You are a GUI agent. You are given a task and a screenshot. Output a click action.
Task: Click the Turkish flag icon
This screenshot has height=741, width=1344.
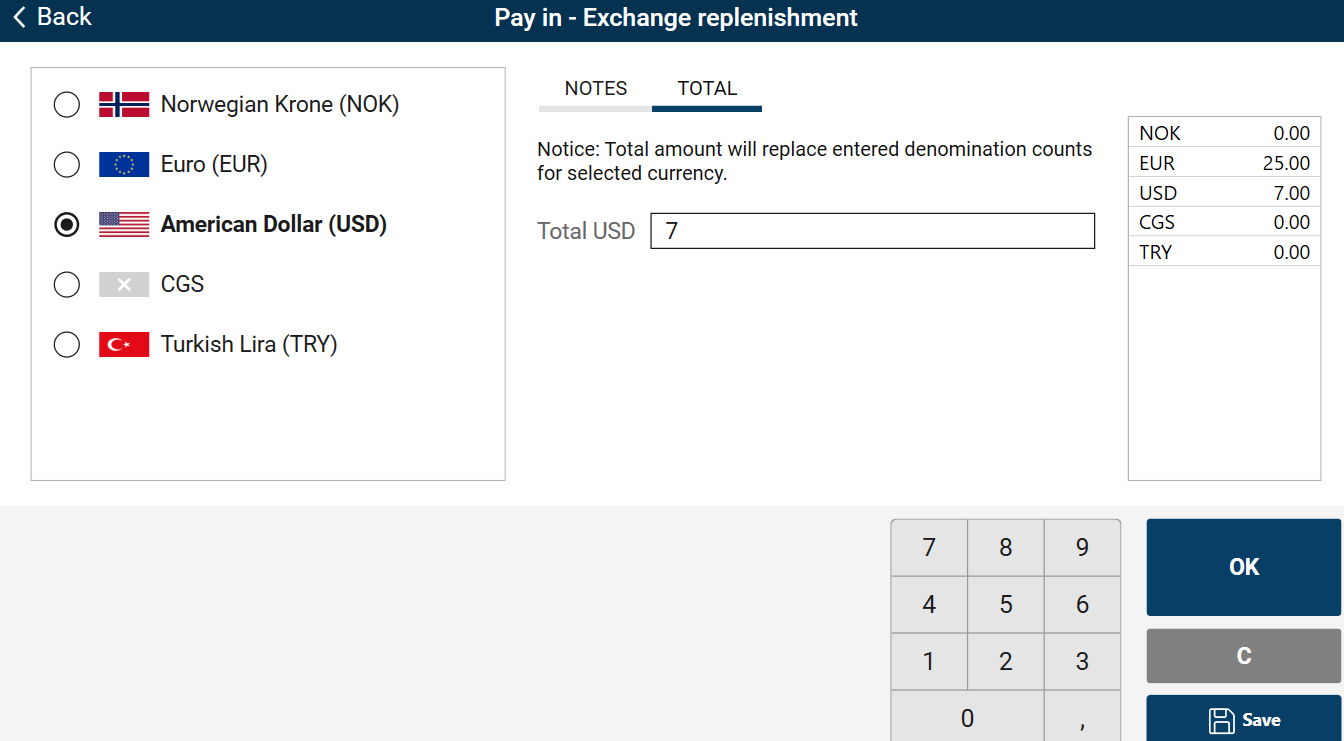tap(124, 345)
